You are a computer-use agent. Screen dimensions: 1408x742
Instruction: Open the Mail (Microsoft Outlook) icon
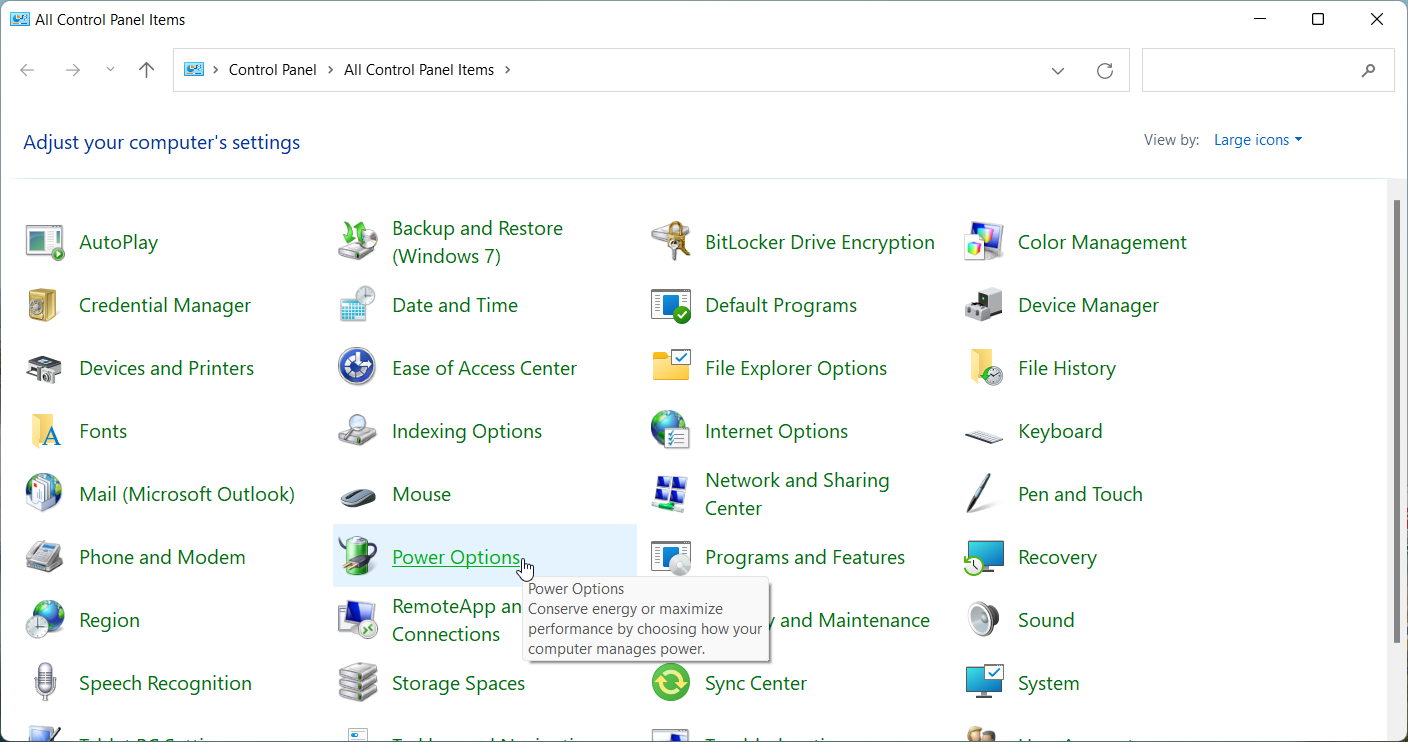[x=45, y=494]
